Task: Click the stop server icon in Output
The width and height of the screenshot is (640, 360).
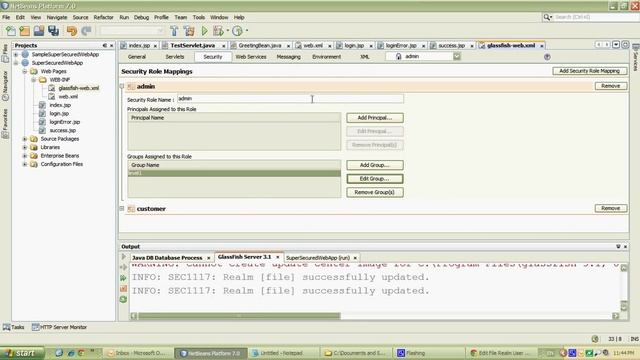Action: pos(124,289)
